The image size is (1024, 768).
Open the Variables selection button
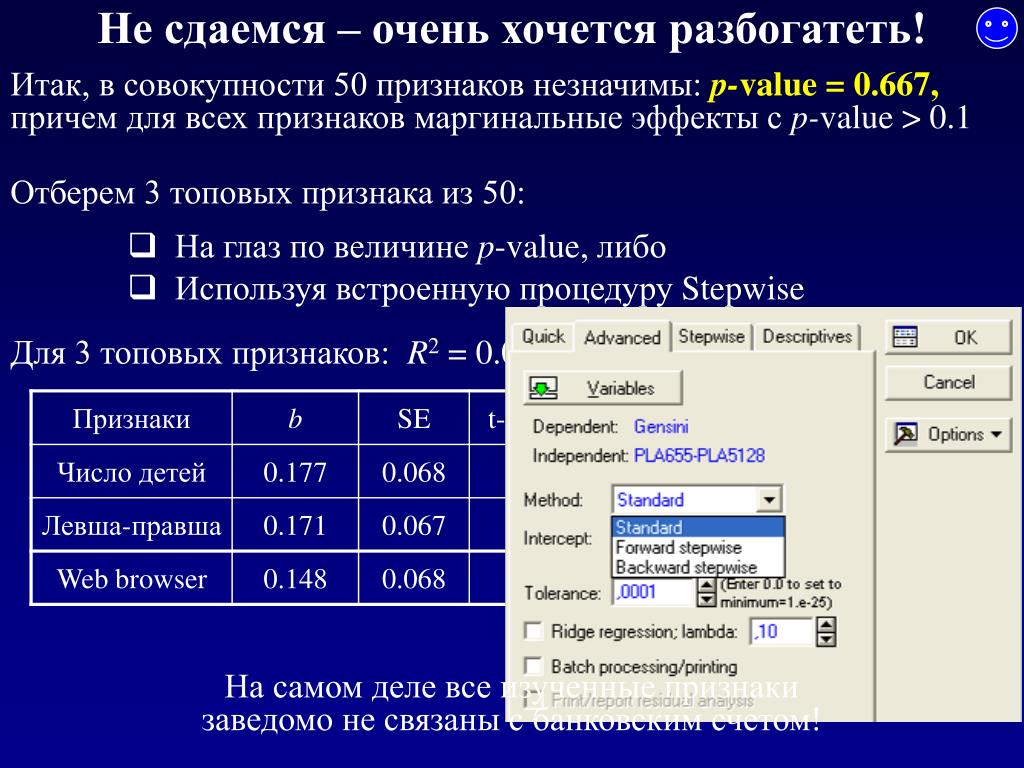pos(603,388)
